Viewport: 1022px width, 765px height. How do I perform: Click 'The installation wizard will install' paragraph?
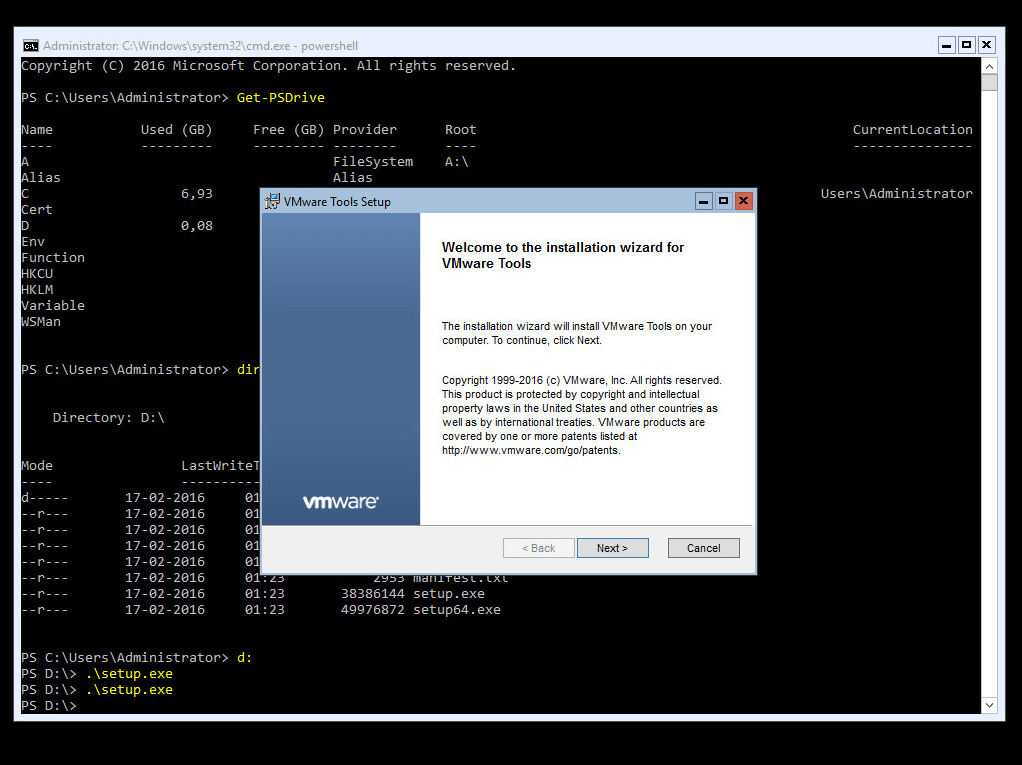(x=577, y=333)
